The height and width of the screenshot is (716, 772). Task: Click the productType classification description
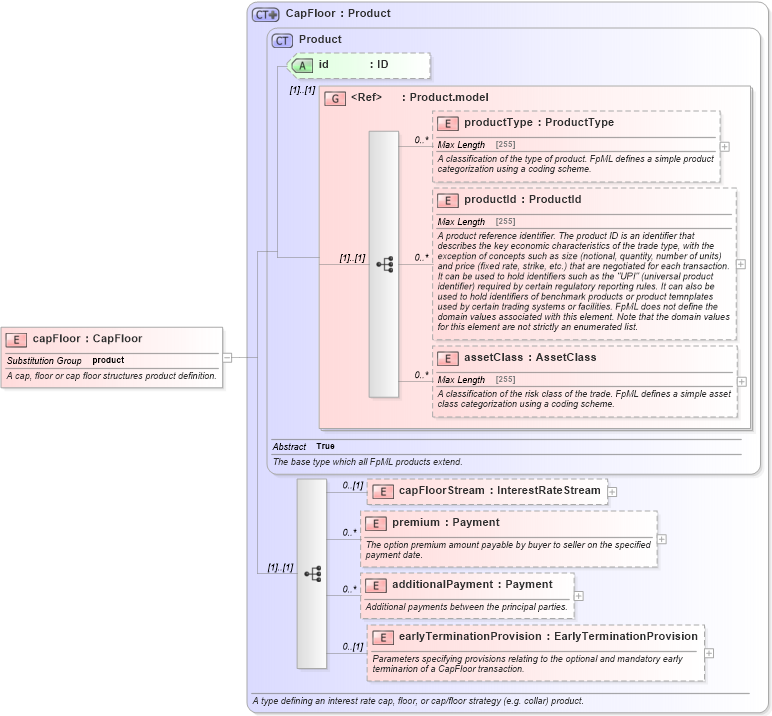576,164
